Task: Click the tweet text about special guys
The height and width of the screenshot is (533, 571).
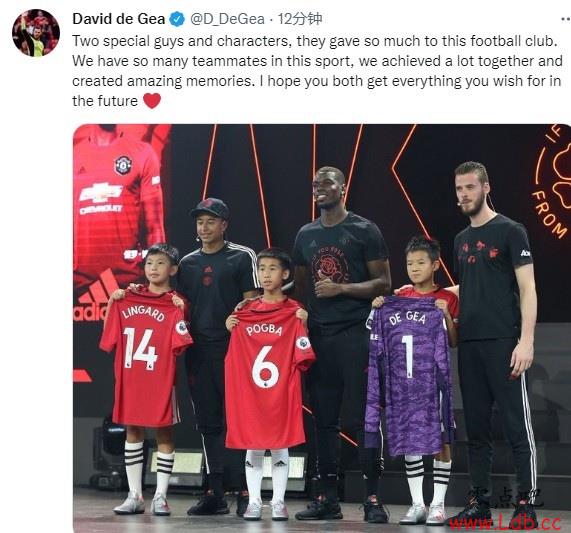Action: tap(317, 71)
